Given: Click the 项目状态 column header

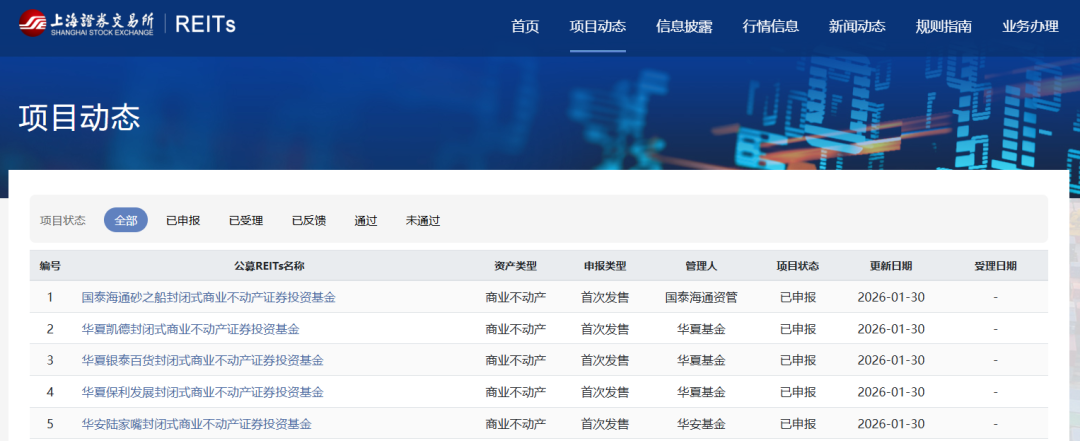Looking at the screenshot, I should coord(798,266).
